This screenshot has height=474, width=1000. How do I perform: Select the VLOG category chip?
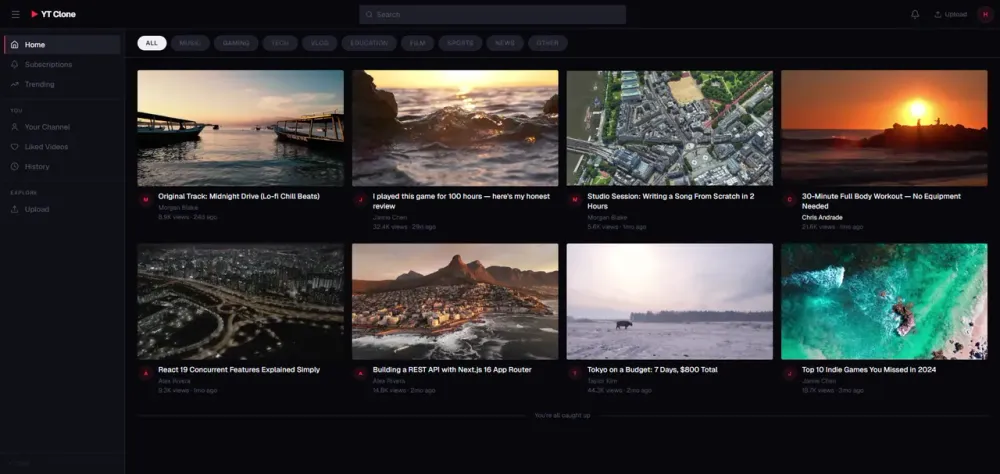[x=320, y=43]
